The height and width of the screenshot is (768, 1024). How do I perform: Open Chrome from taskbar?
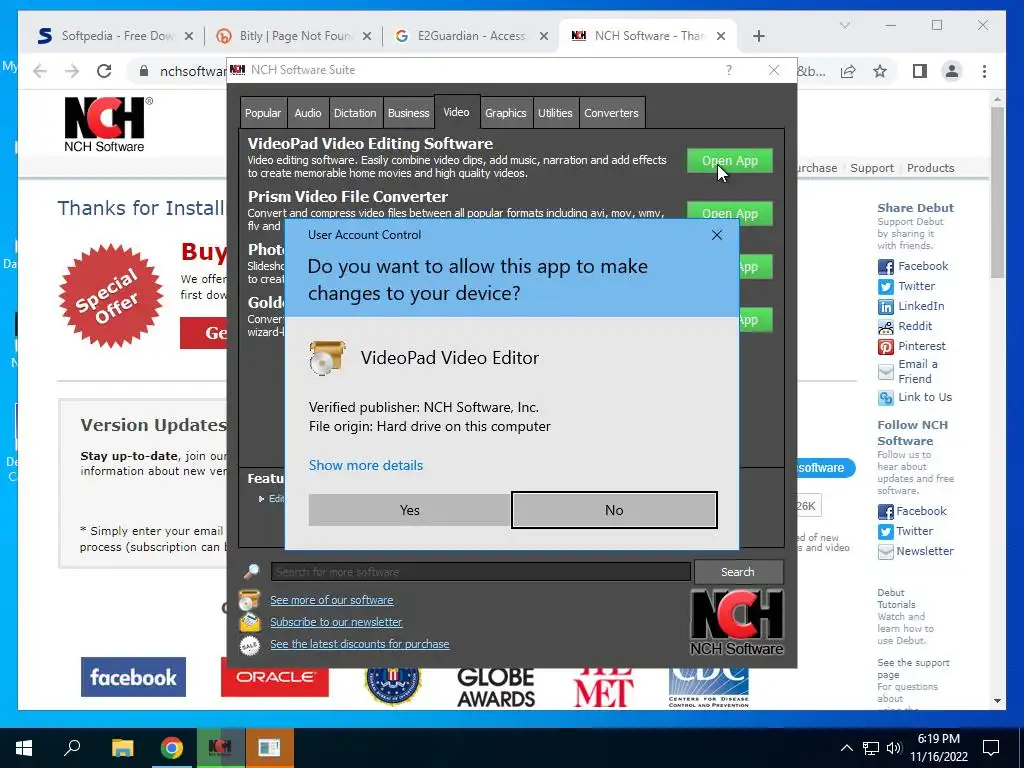[x=172, y=748]
